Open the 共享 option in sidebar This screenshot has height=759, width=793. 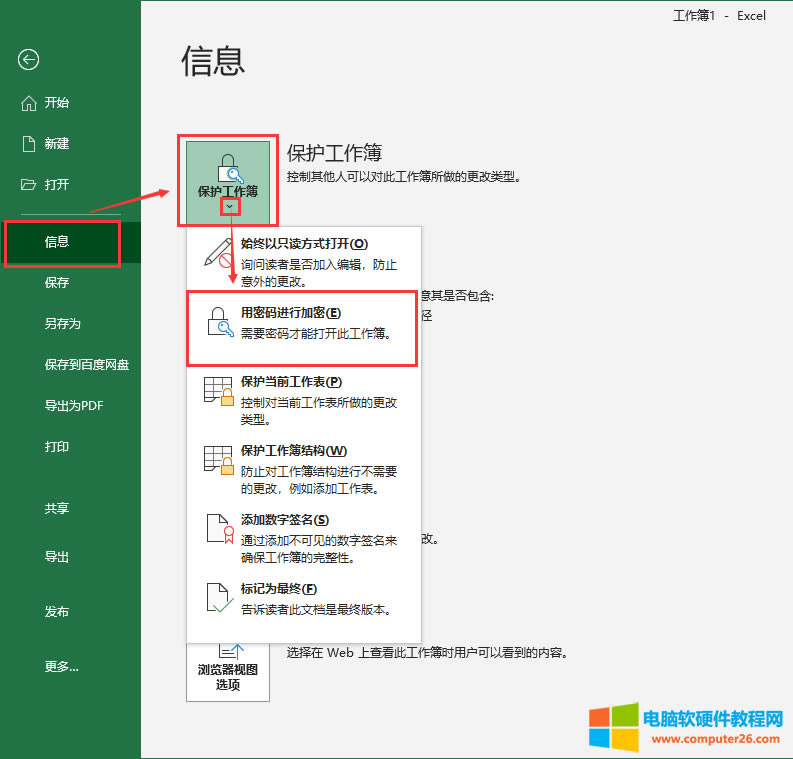click(57, 509)
